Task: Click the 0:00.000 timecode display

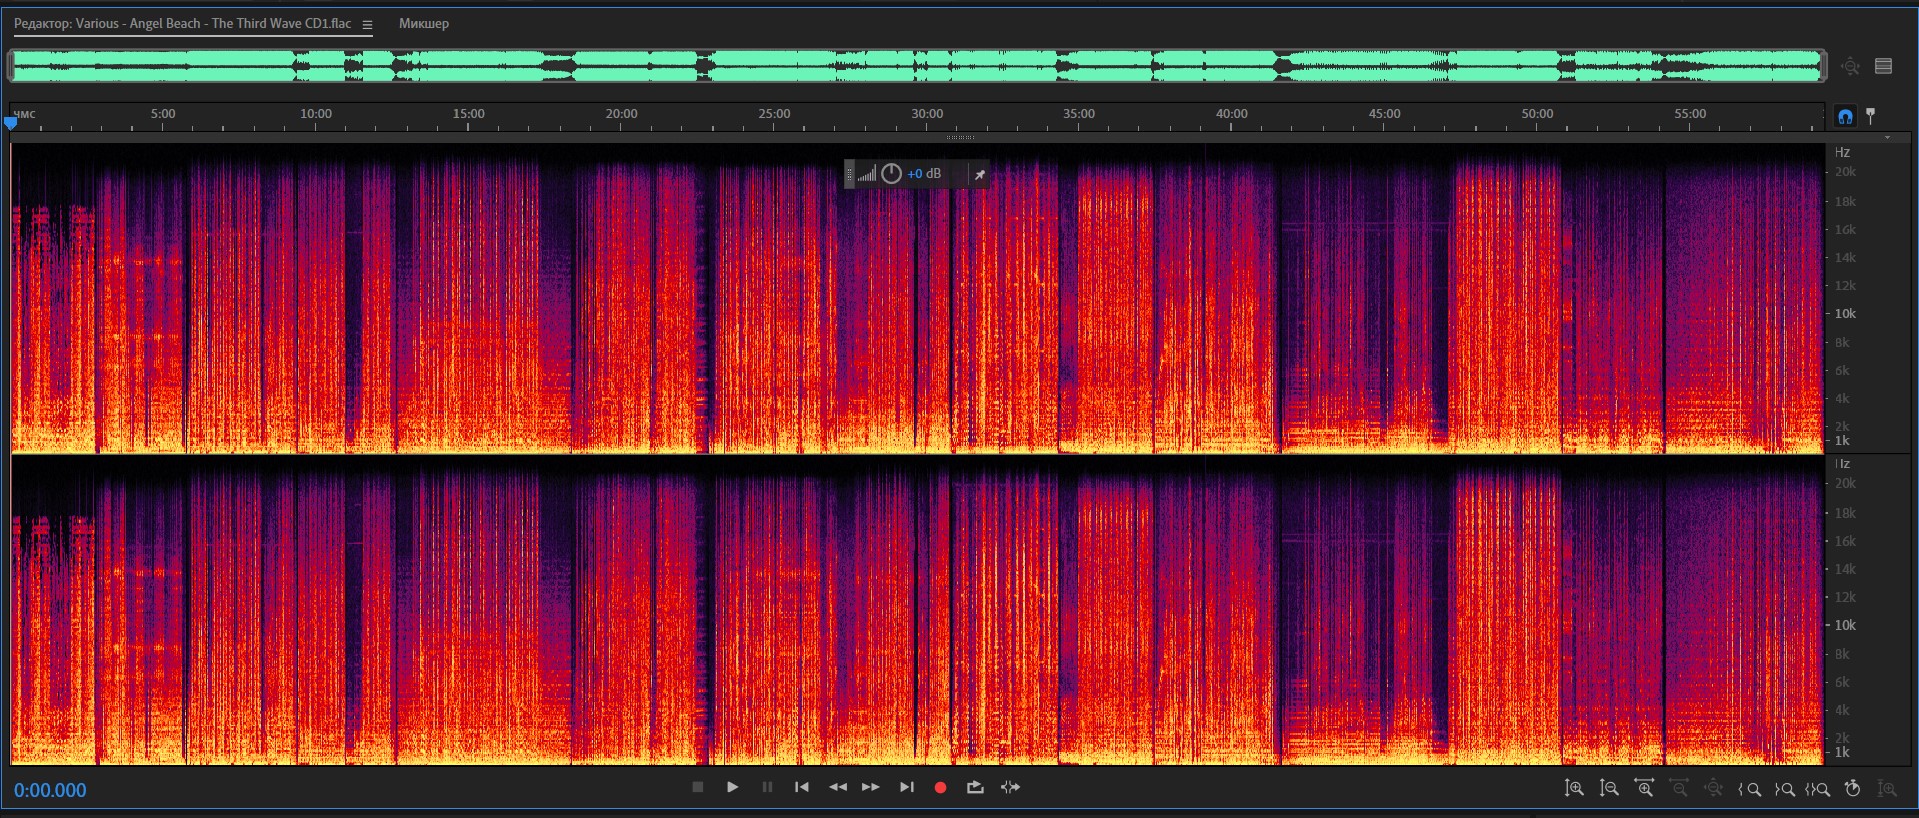Action: pos(50,790)
